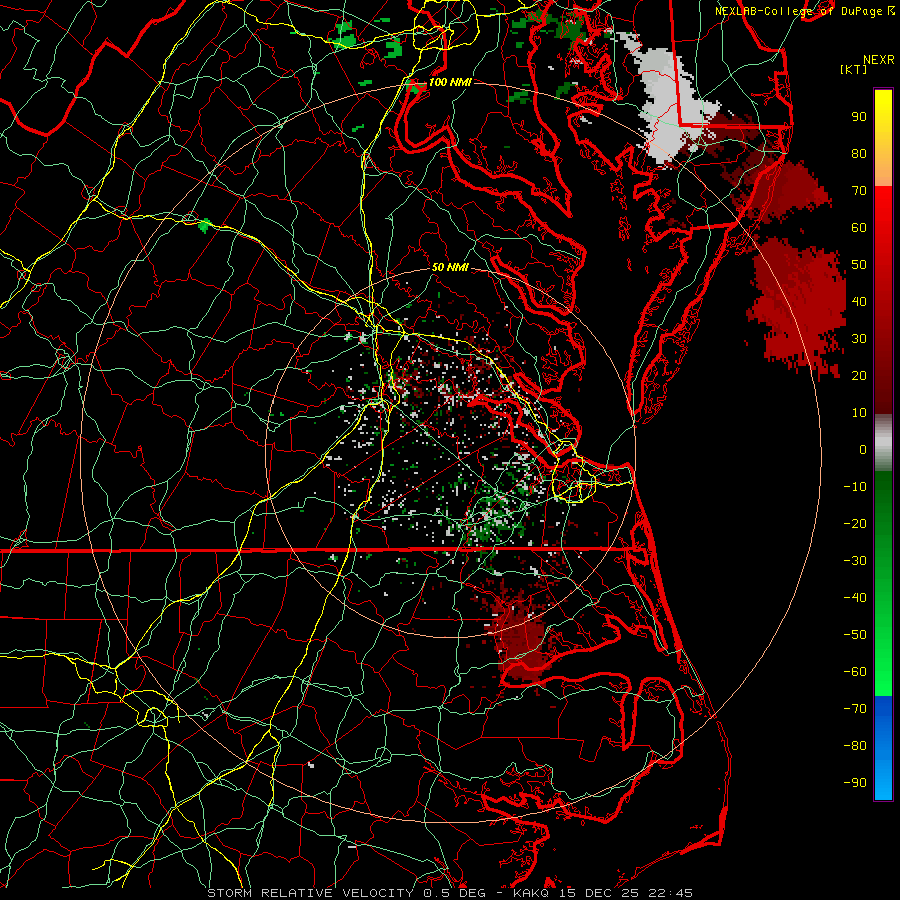900x900 pixels.
Task: Click the -80 value on the velocity scale
Action: point(855,746)
